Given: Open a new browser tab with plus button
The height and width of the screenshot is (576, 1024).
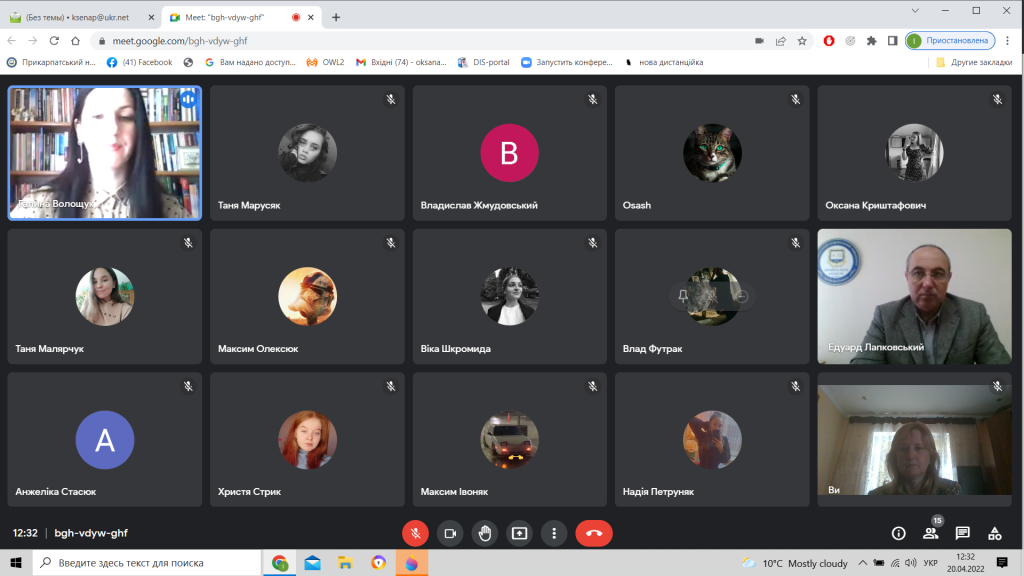Looking at the screenshot, I should coord(336,17).
